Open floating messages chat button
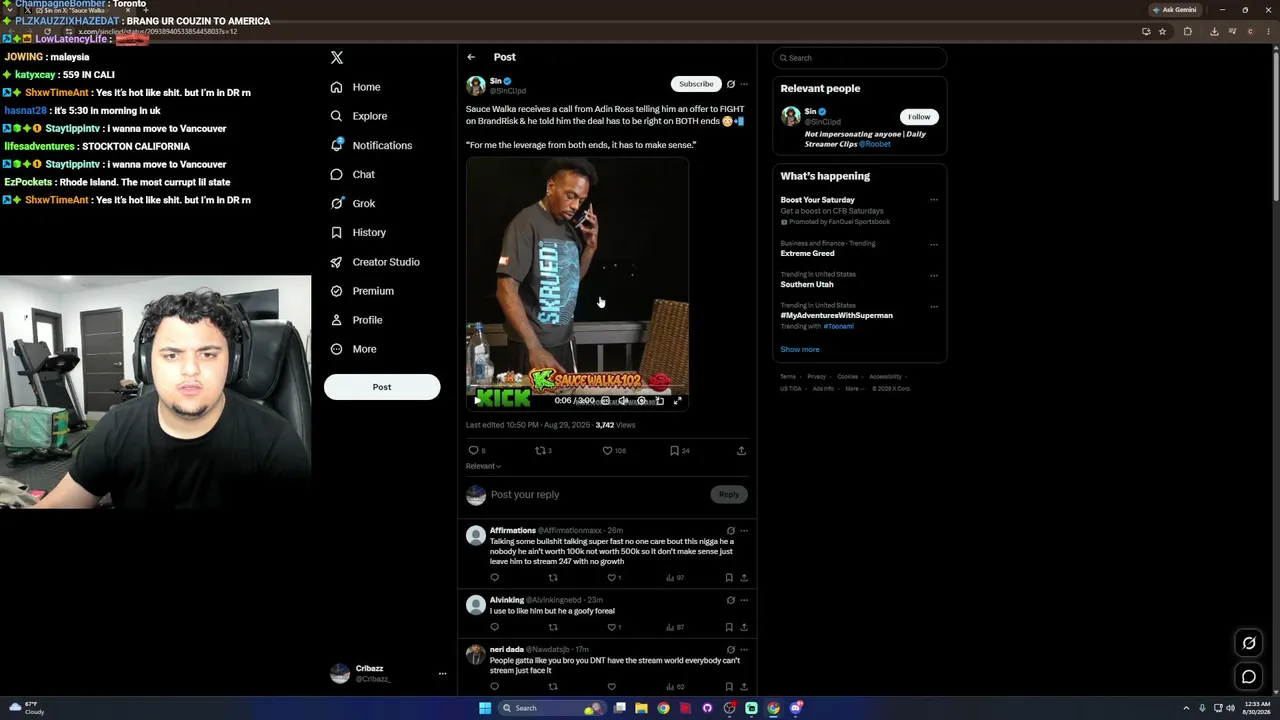The height and width of the screenshot is (720, 1280). pyautogui.click(x=1249, y=677)
